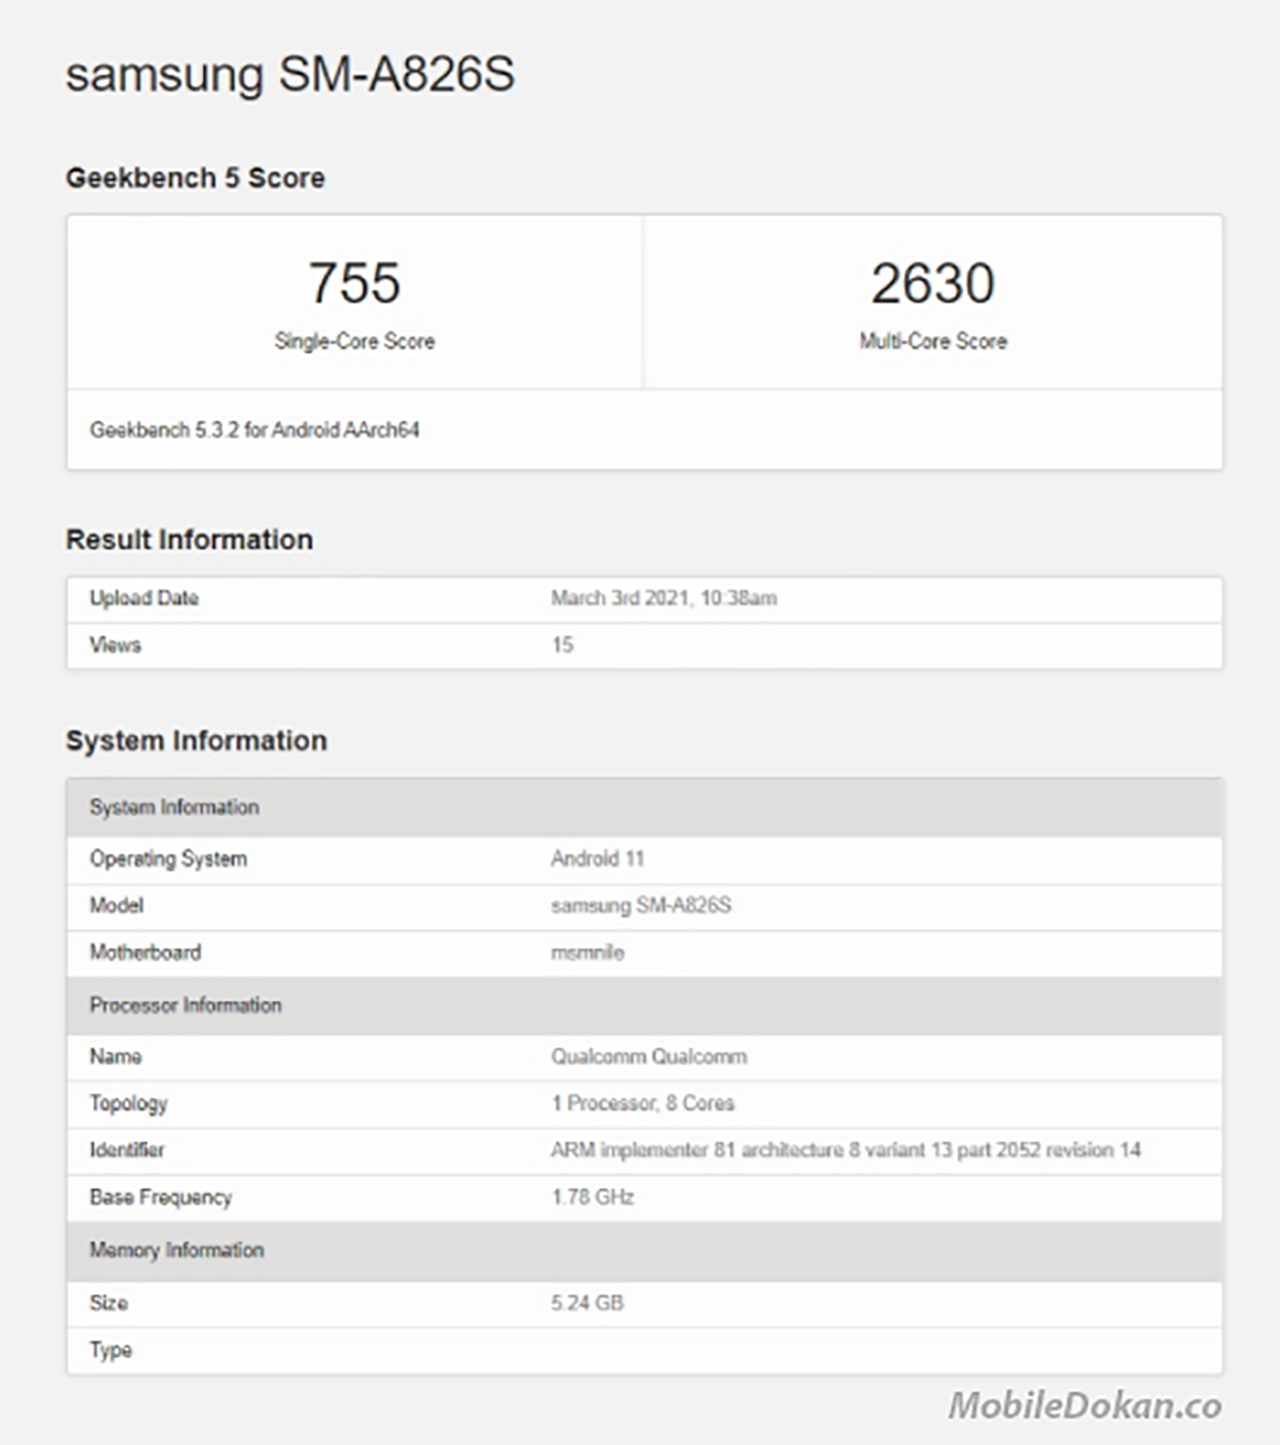Click the upload date March 3rd 2021 value

[663, 598]
